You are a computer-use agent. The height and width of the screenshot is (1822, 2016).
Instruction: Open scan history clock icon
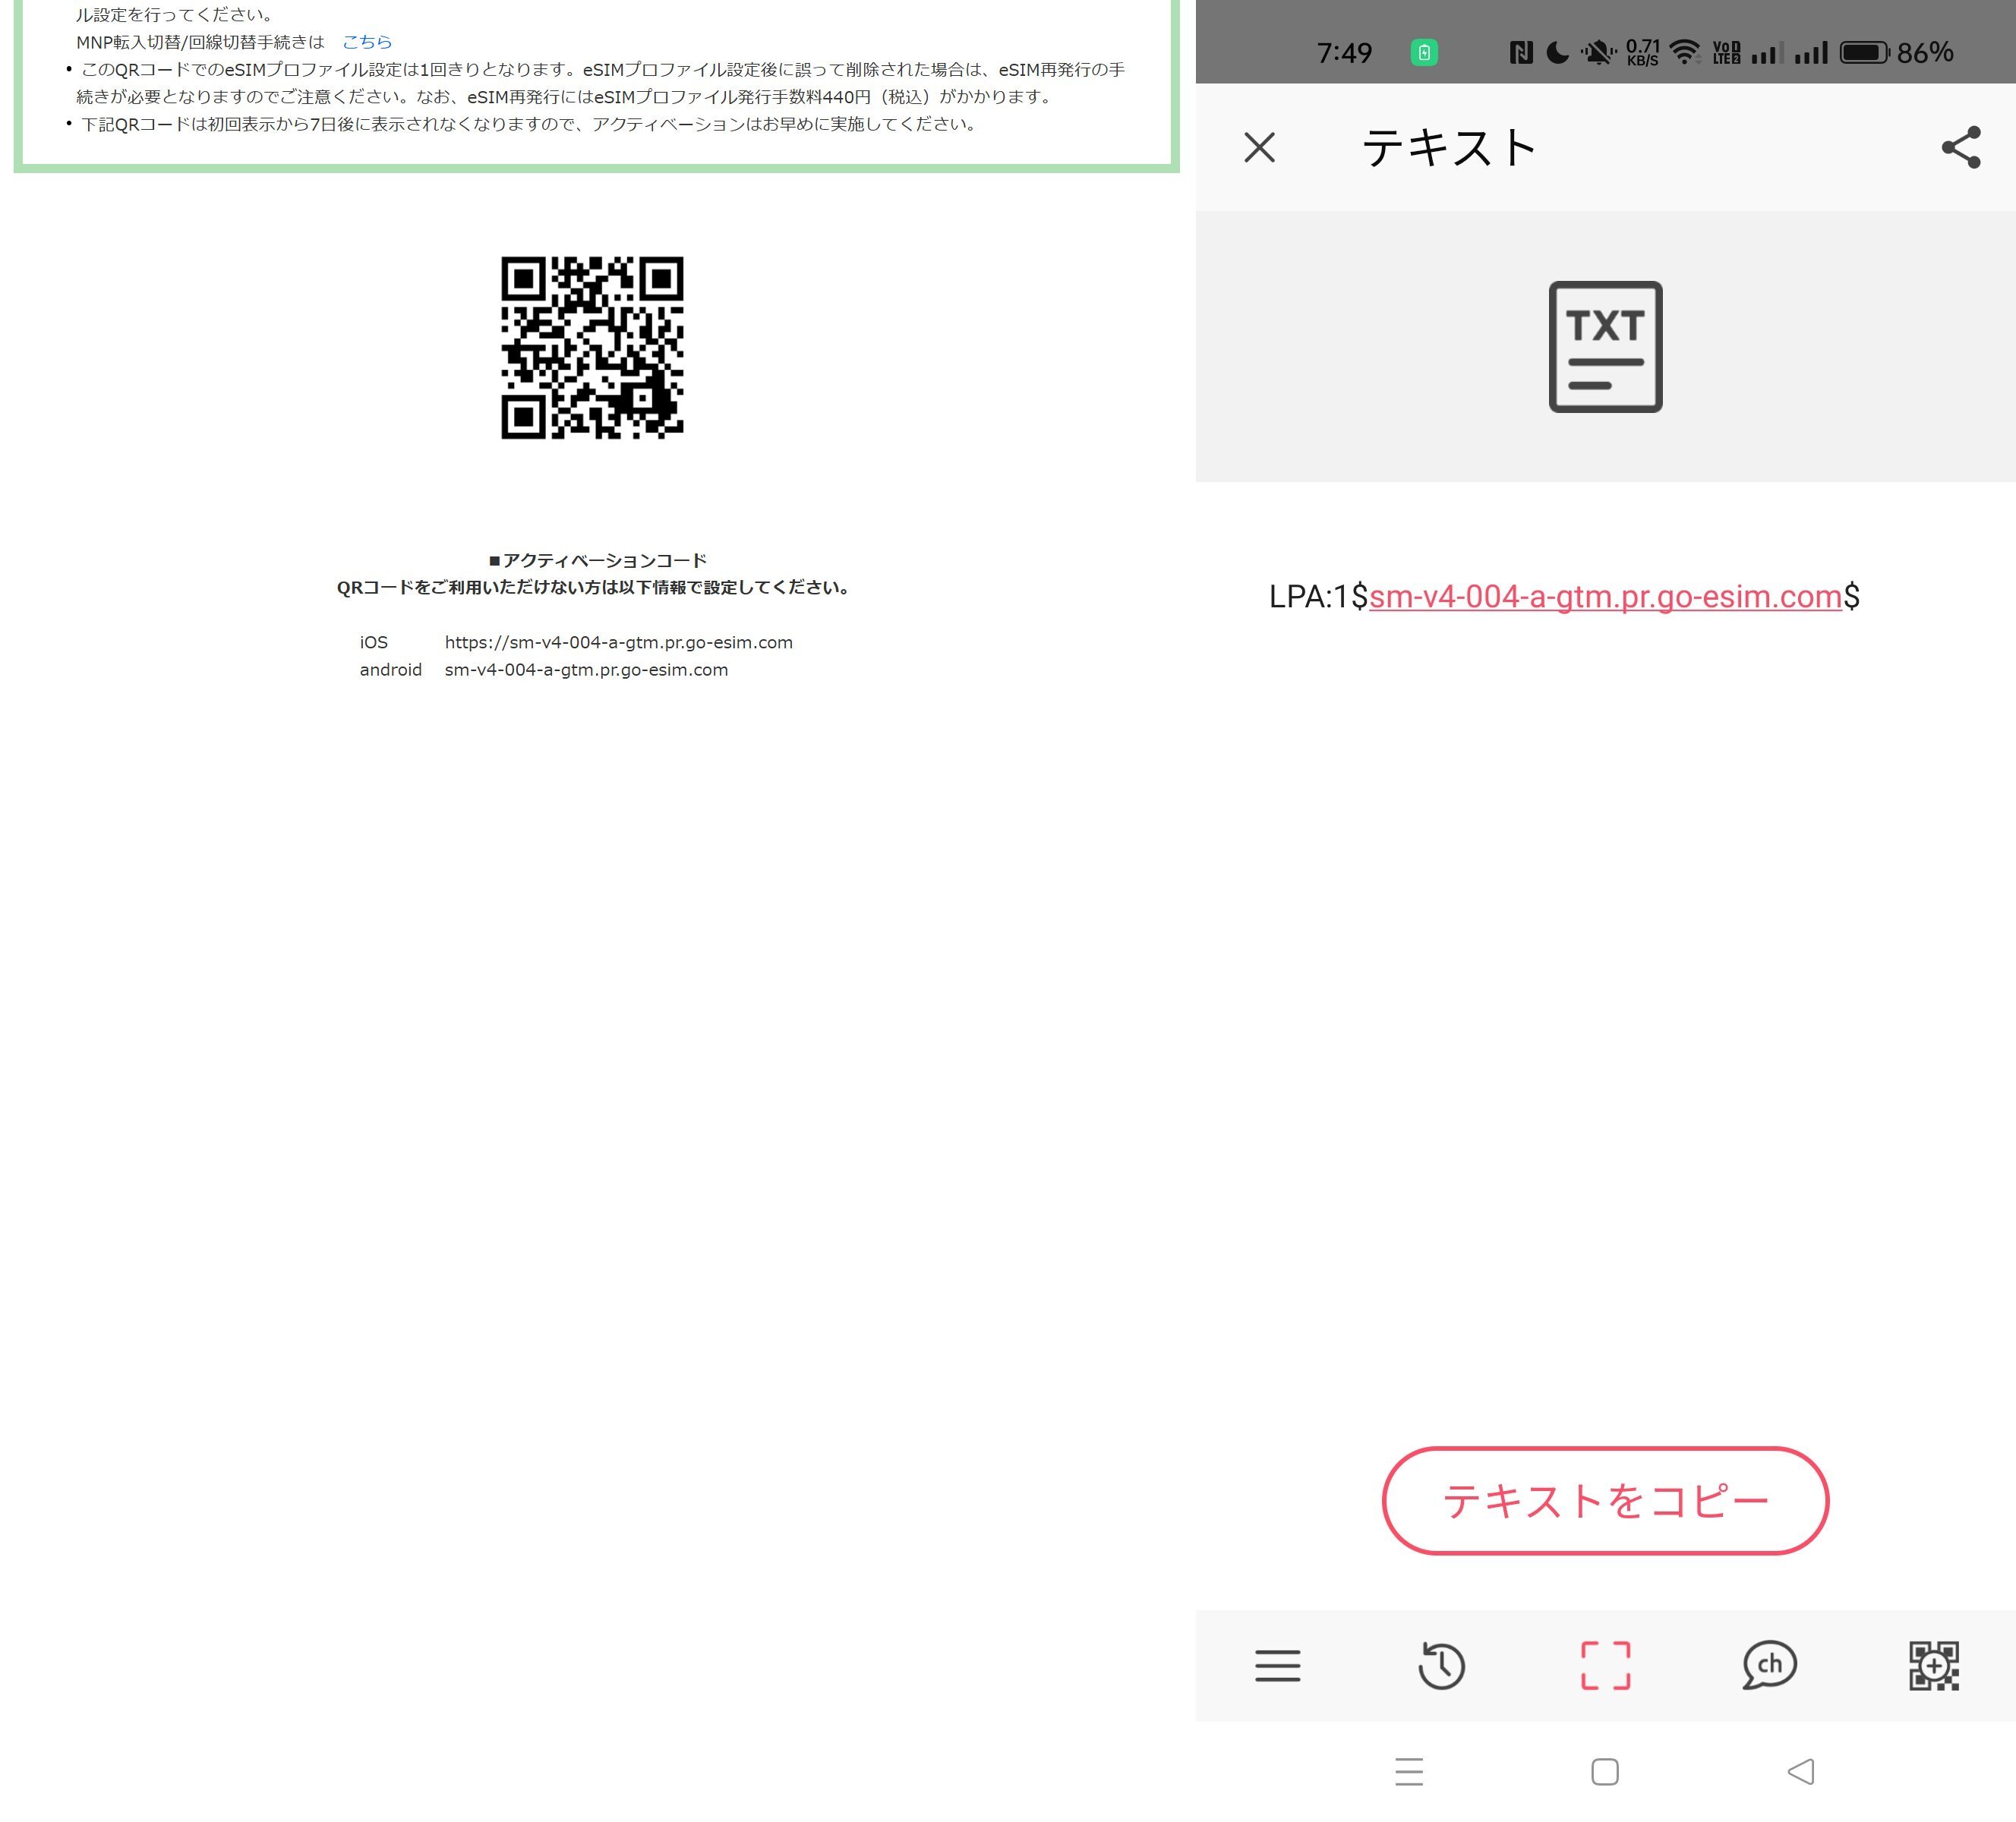tap(1441, 1665)
